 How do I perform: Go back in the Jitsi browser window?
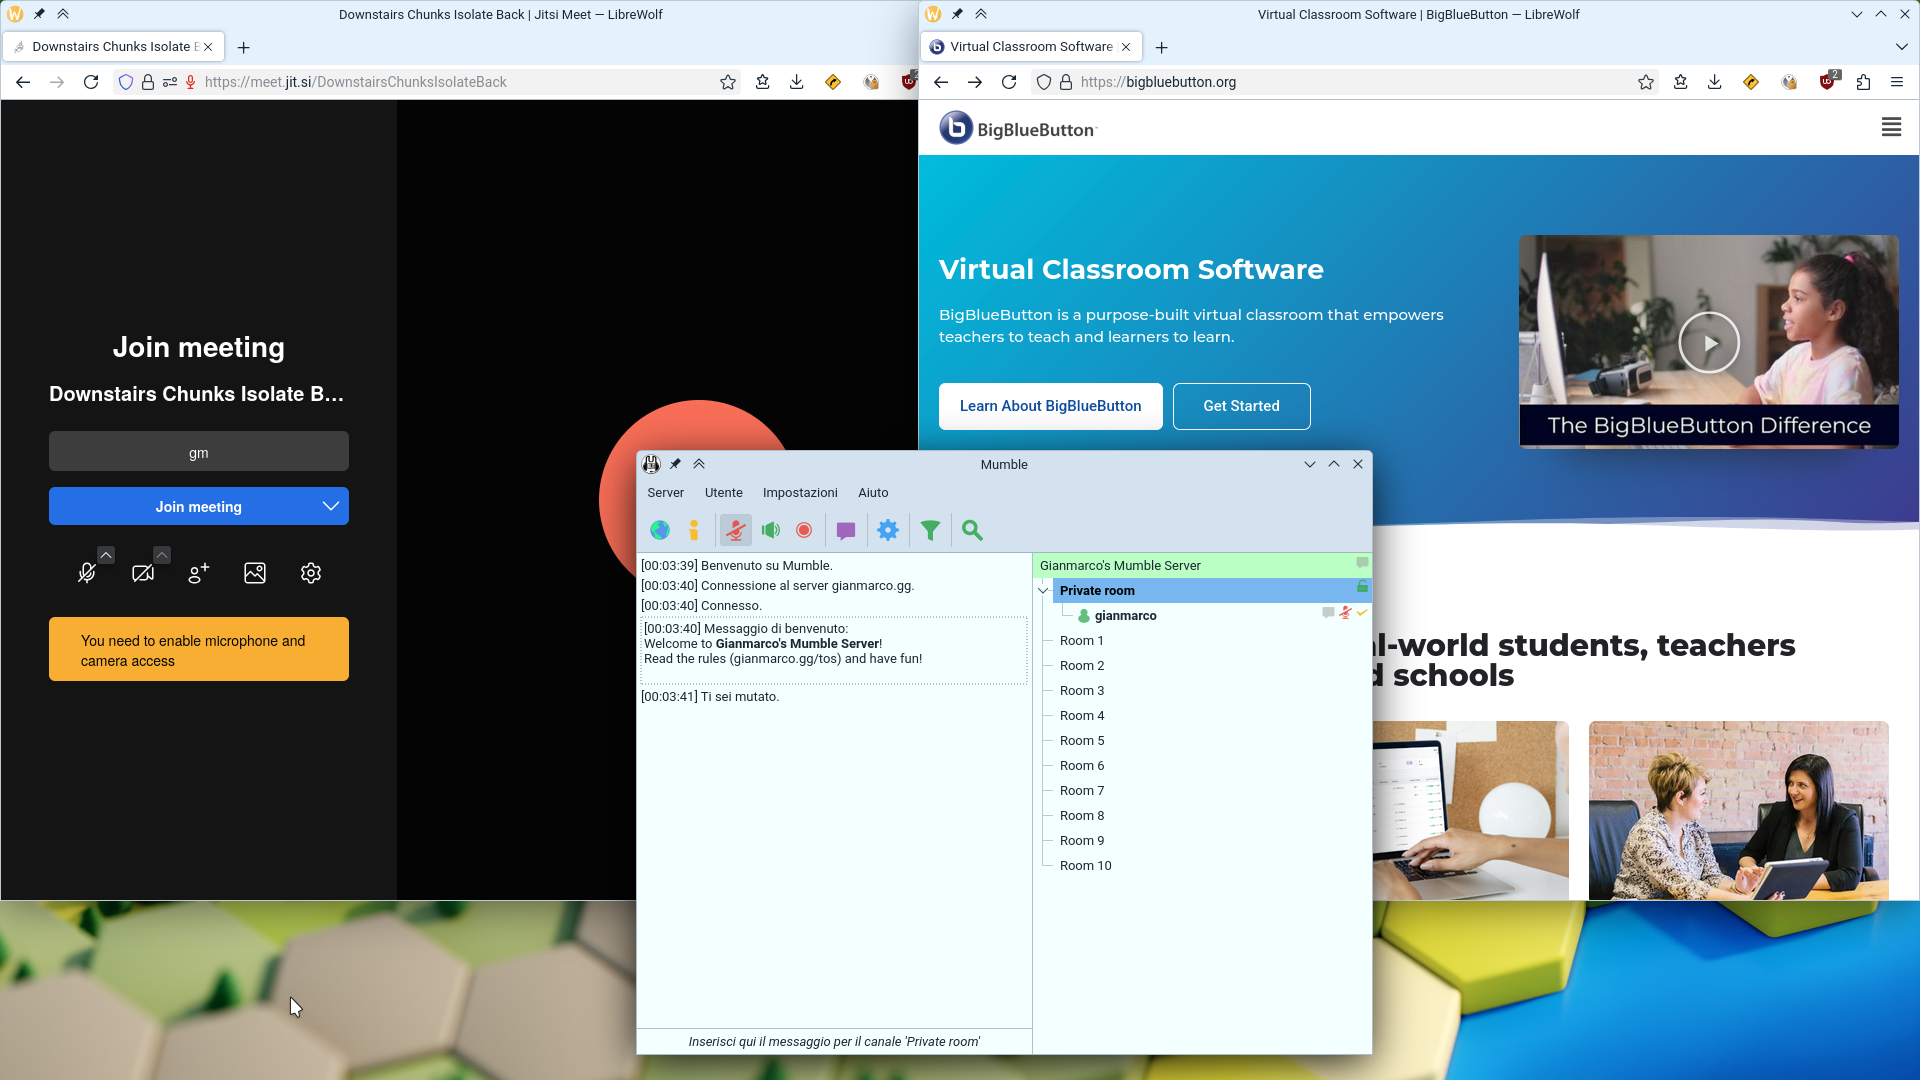click(23, 82)
